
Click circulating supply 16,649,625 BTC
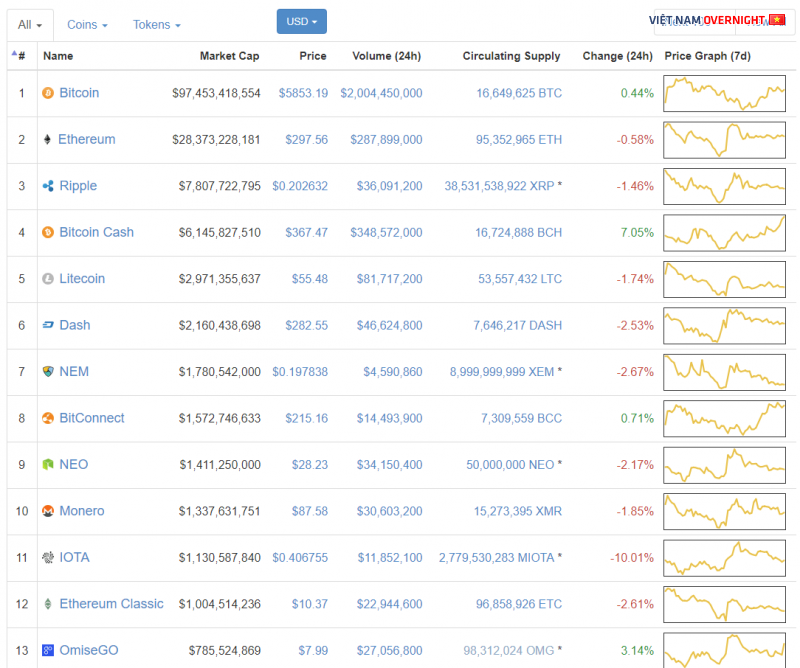pos(519,93)
